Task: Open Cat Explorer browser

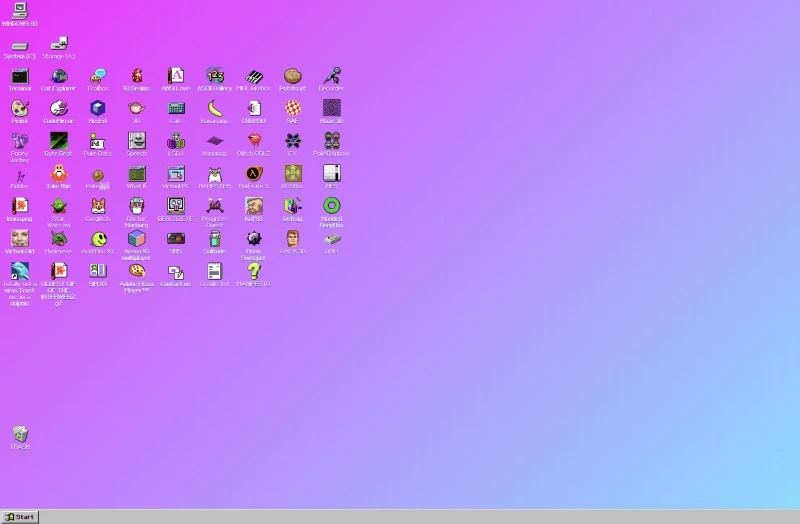Action: coord(59,76)
